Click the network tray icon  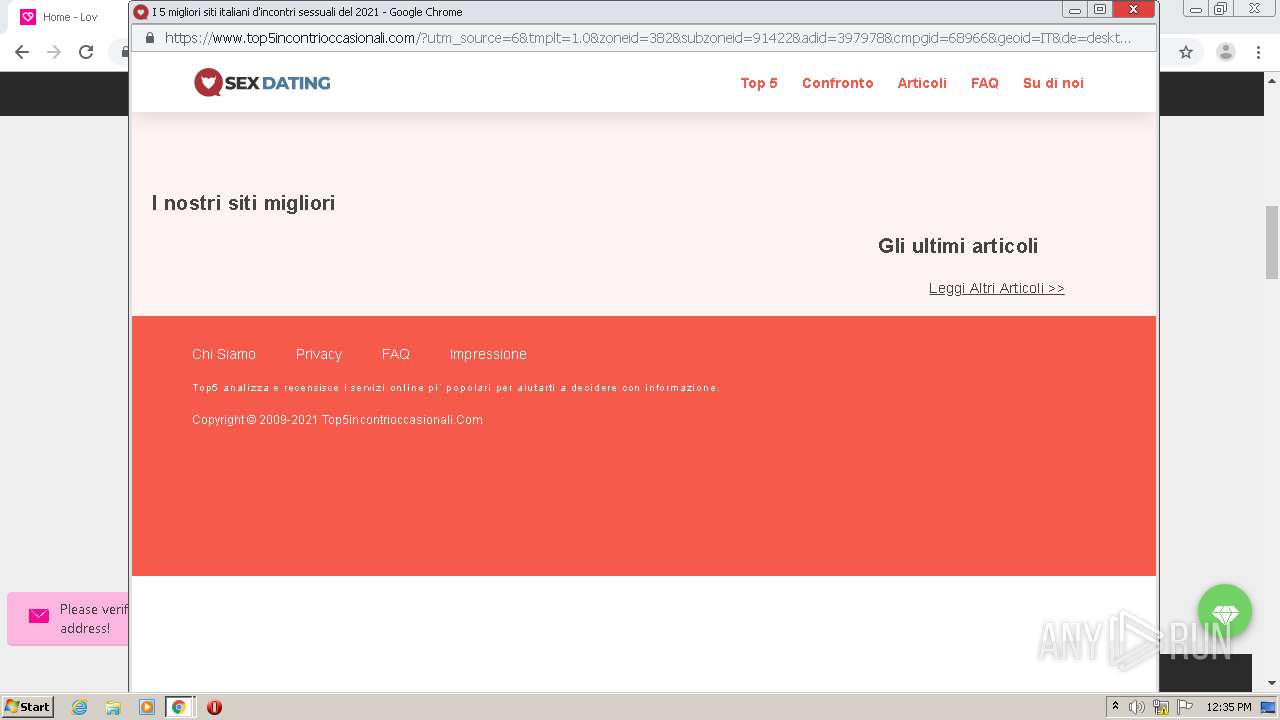pos(1161,707)
